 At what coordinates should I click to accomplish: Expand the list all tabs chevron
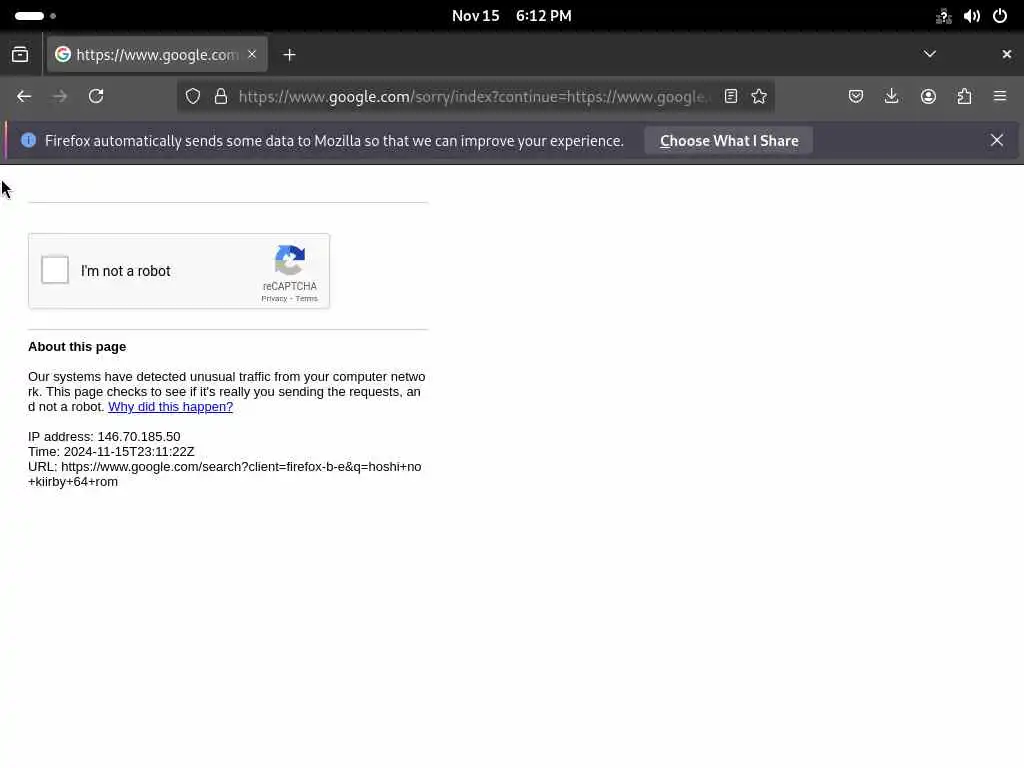click(929, 54)
